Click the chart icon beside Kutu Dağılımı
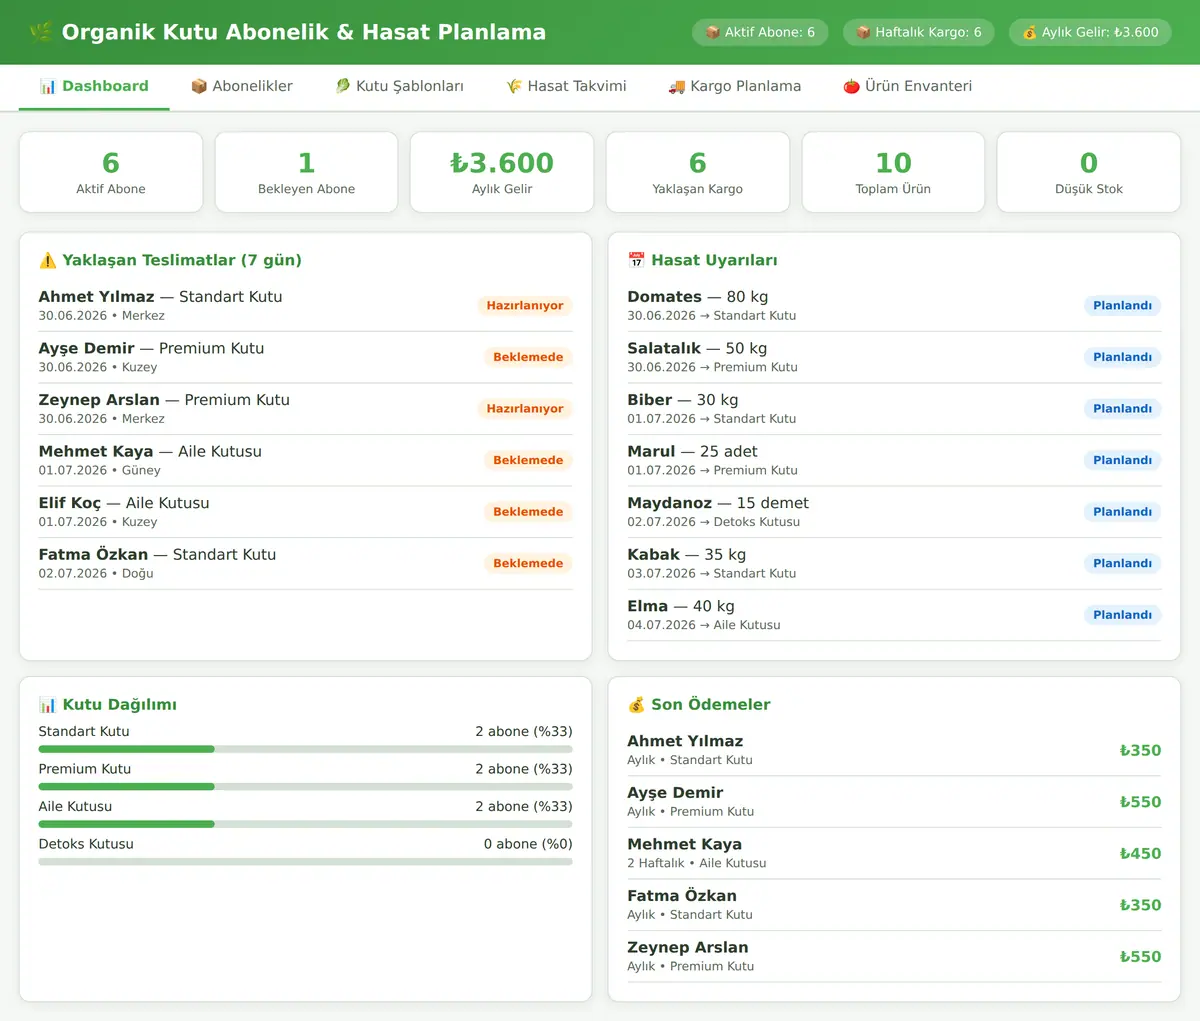1200x1021 pixels. [x=47, y=704]
